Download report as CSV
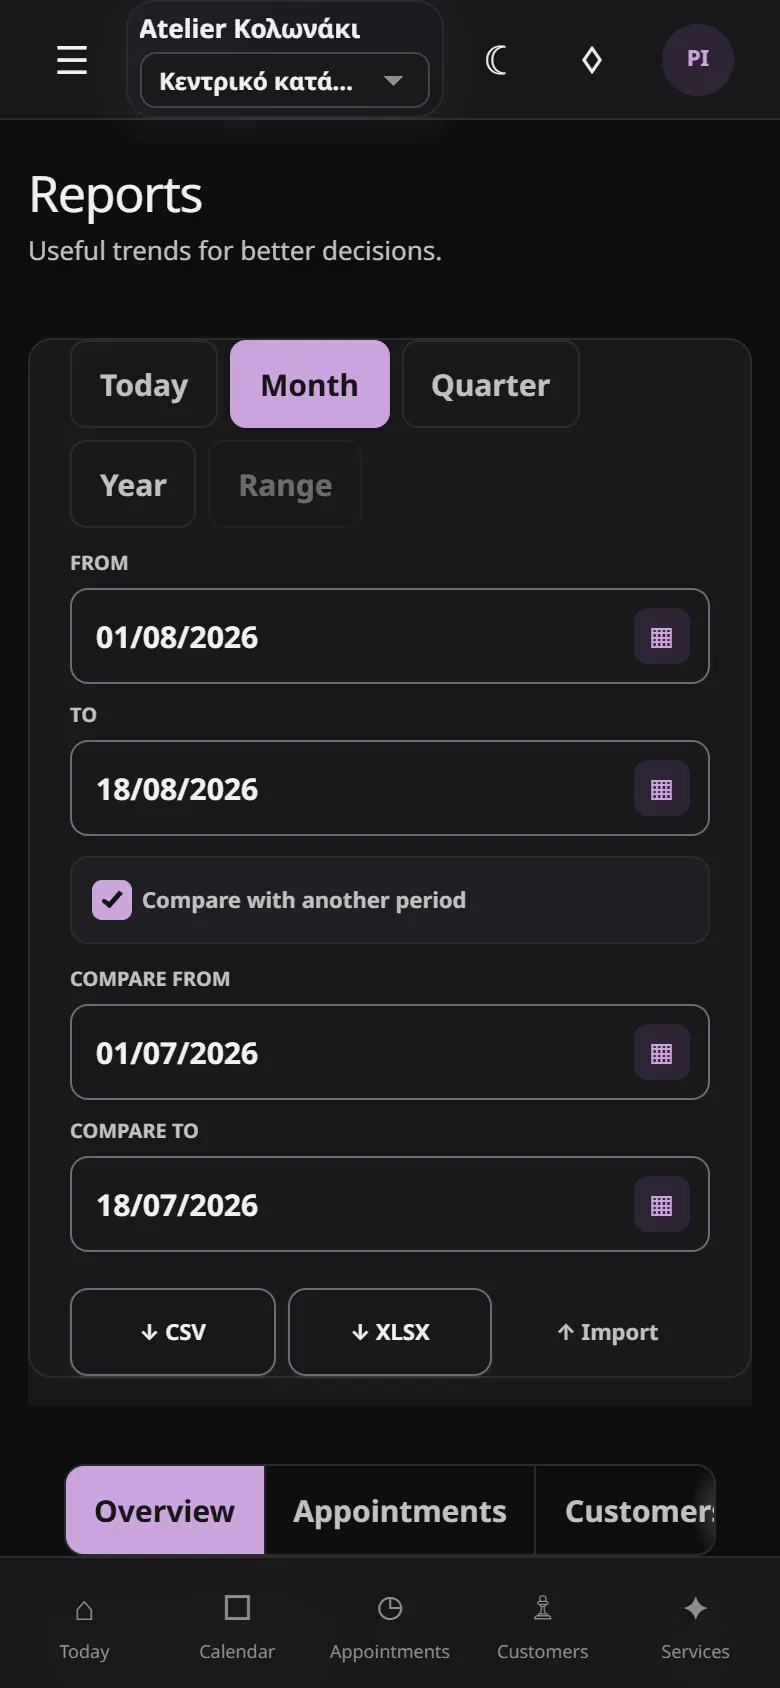The width and height of the screenshot is (780, 1688). point(173,1332)
